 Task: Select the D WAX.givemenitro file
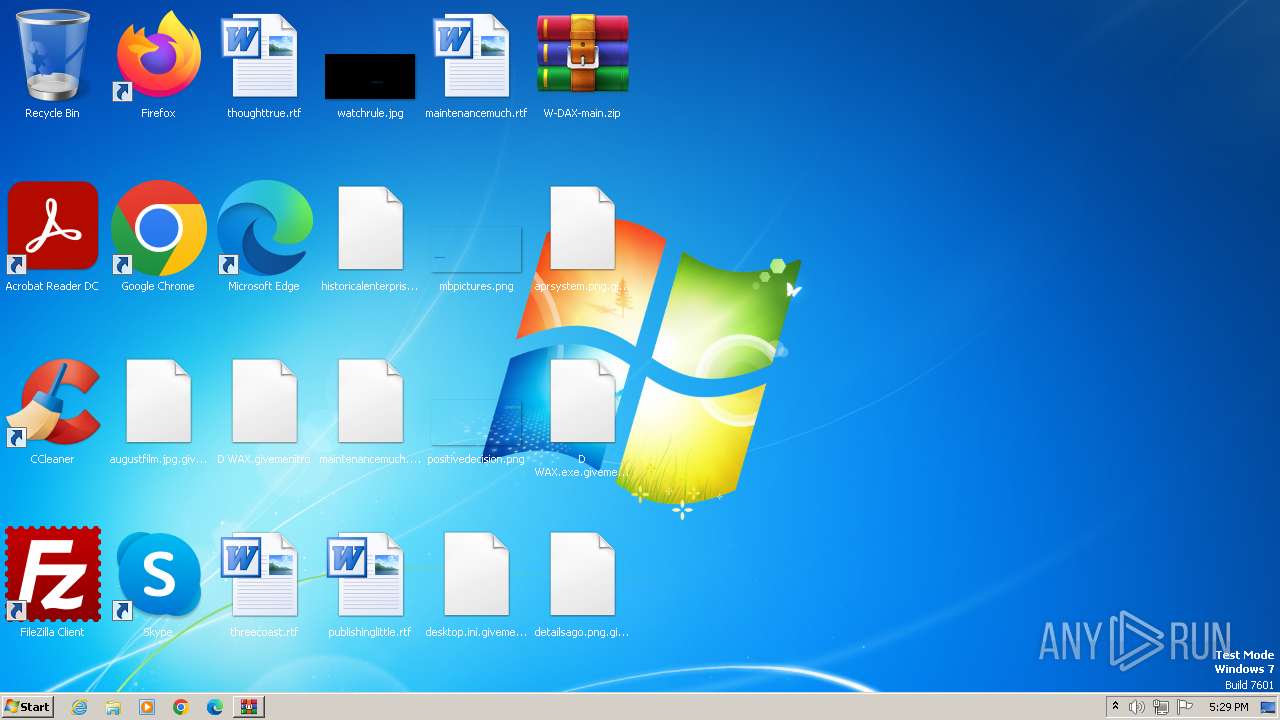click(x=264, y=411)
